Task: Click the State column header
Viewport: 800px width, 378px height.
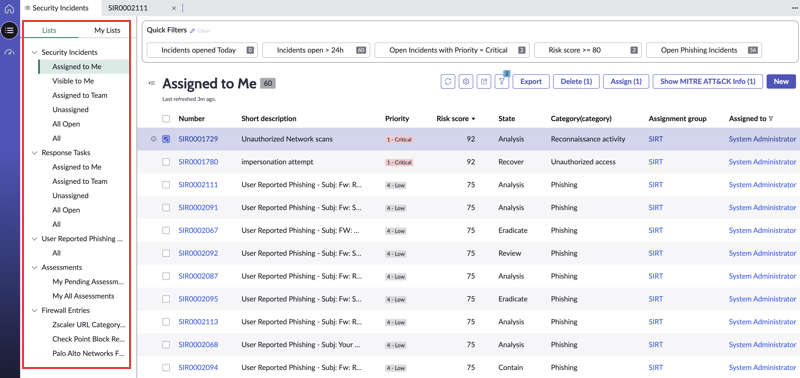Action: click(507, 118)
